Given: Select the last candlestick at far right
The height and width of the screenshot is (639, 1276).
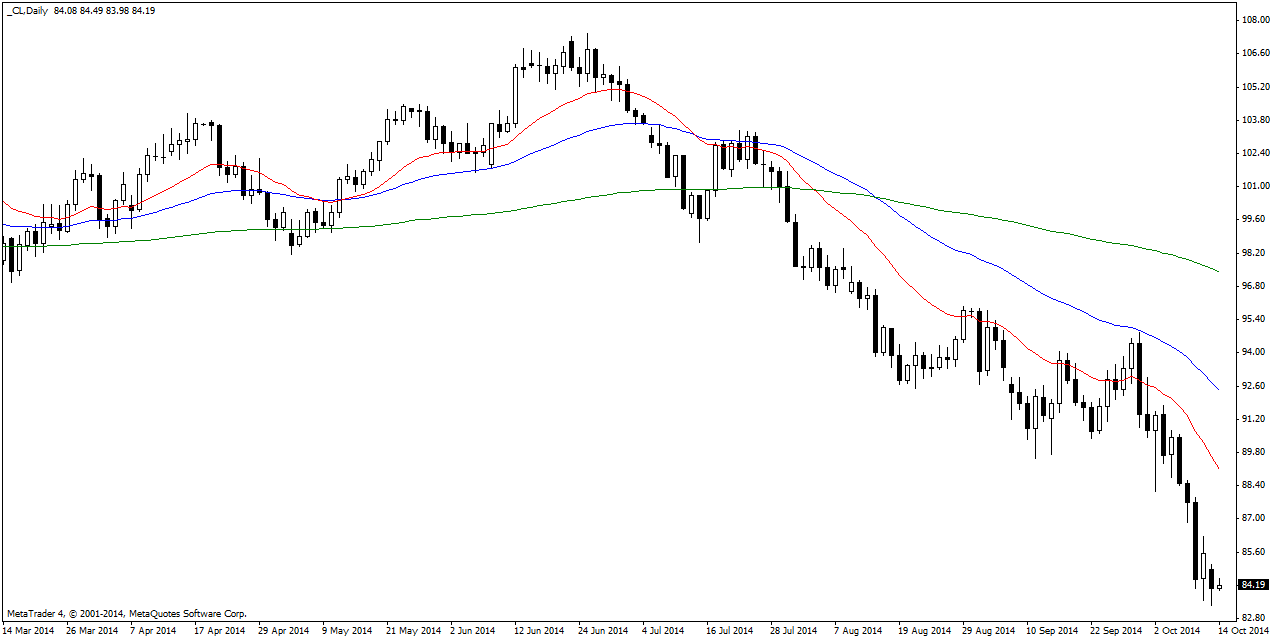Looking at the screenshot, I should coord(1219,587).
